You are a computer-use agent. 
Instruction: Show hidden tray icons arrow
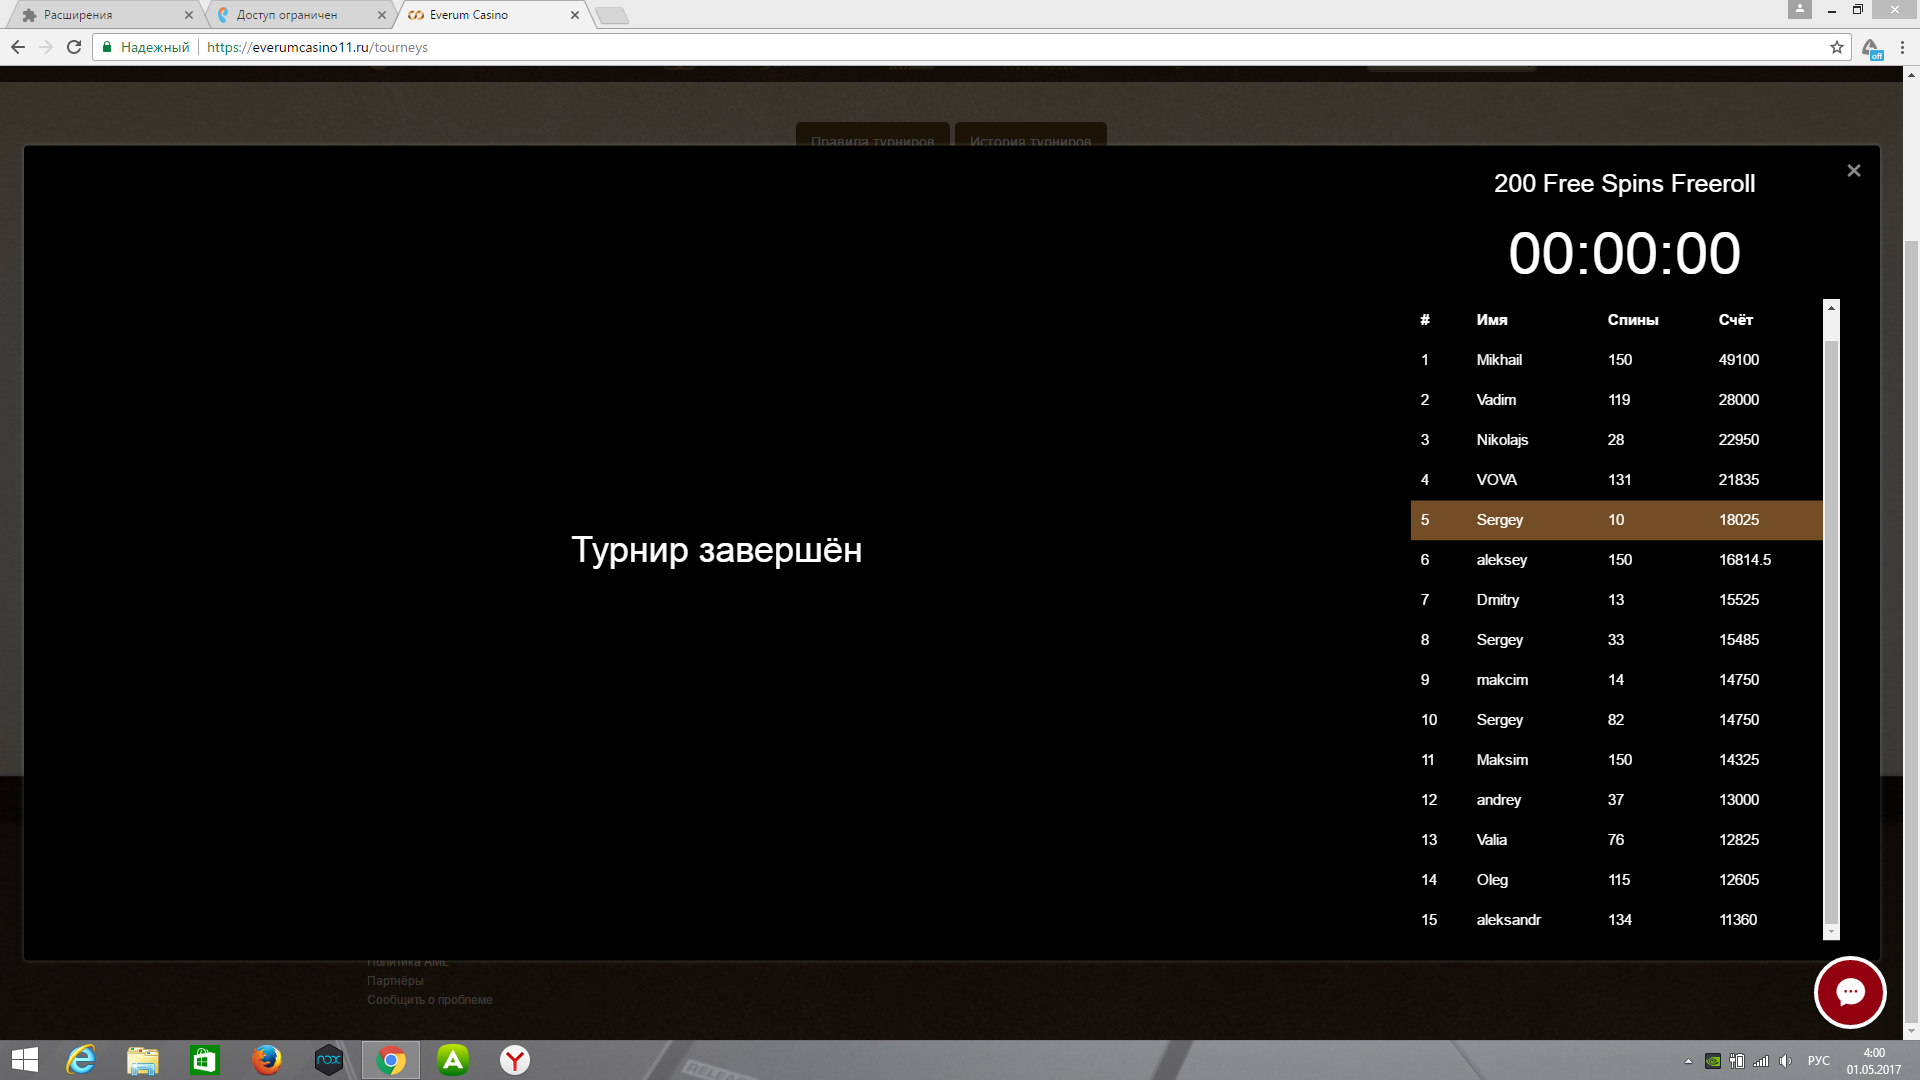pyautogui.click(x=1688, y=1061)
